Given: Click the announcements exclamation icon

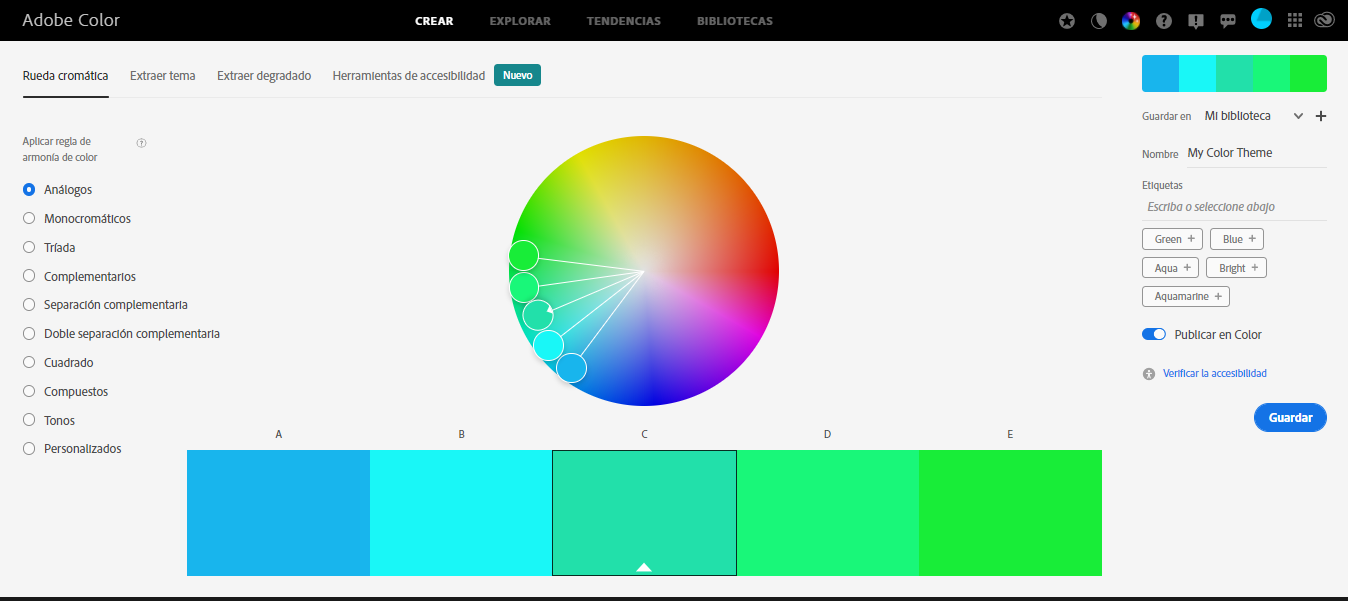Looking at the screenshot, I should point(1195,20).
